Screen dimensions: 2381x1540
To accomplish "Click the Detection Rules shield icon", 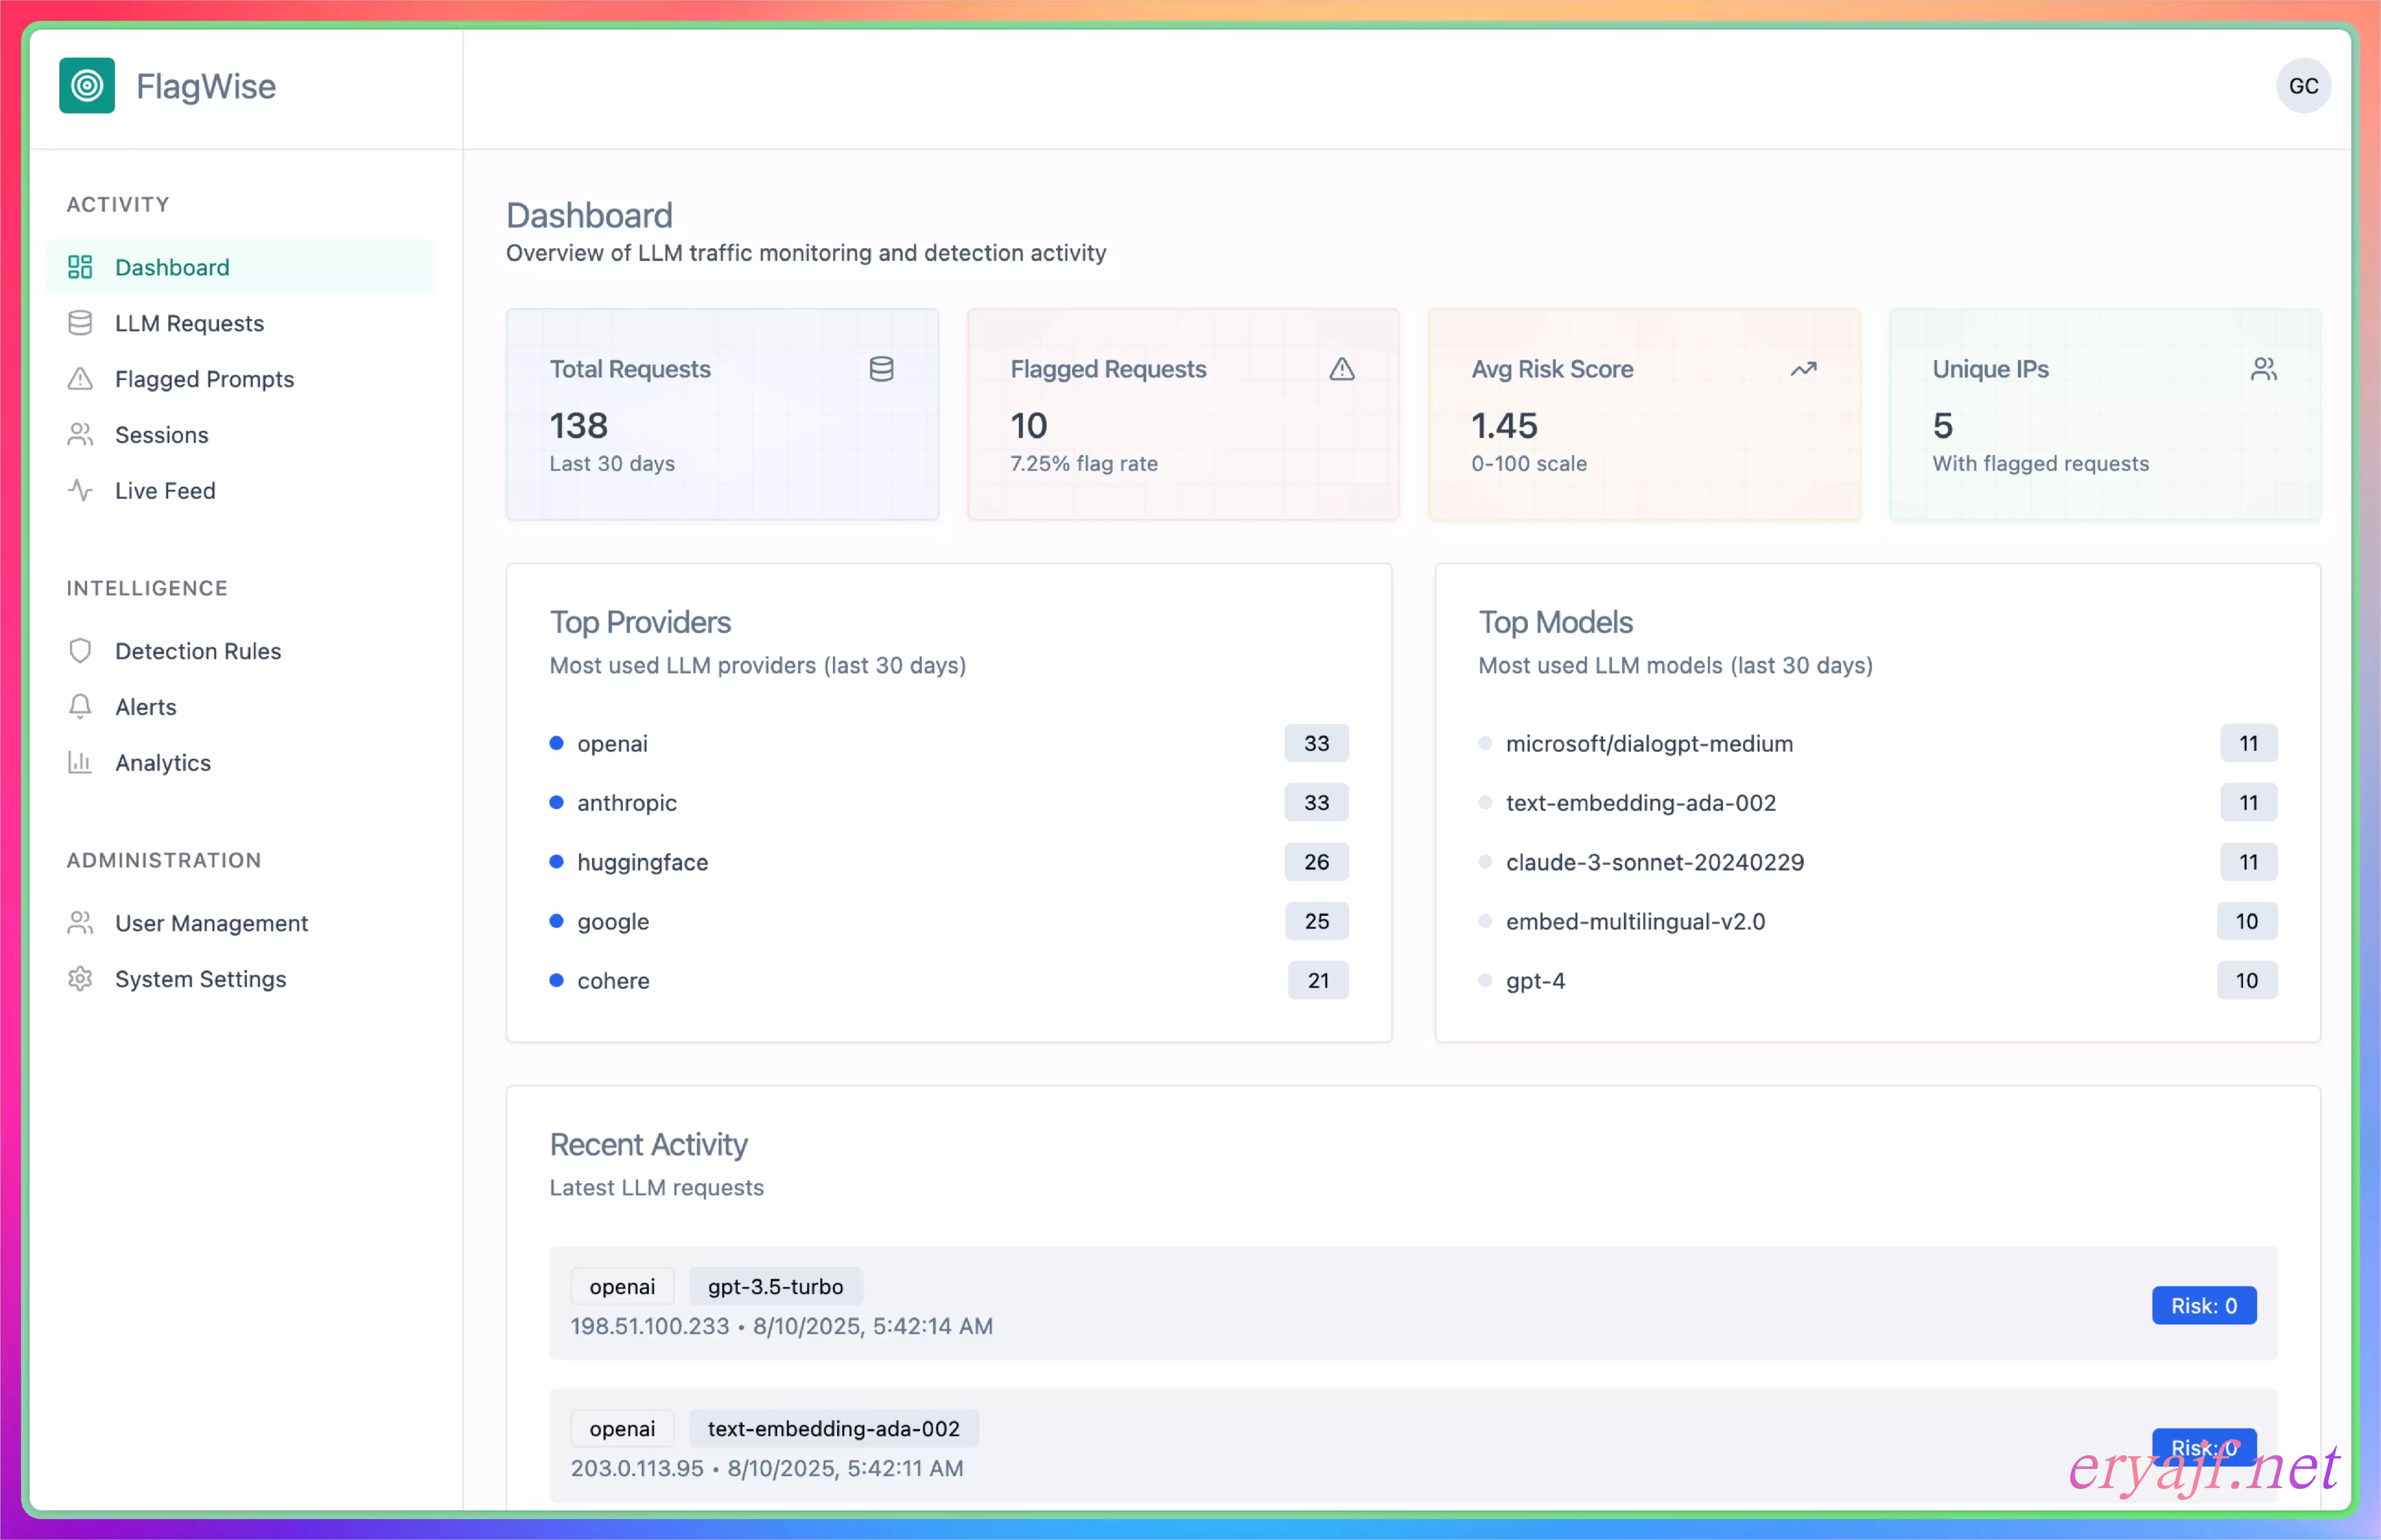I will (x=80, y=651).
